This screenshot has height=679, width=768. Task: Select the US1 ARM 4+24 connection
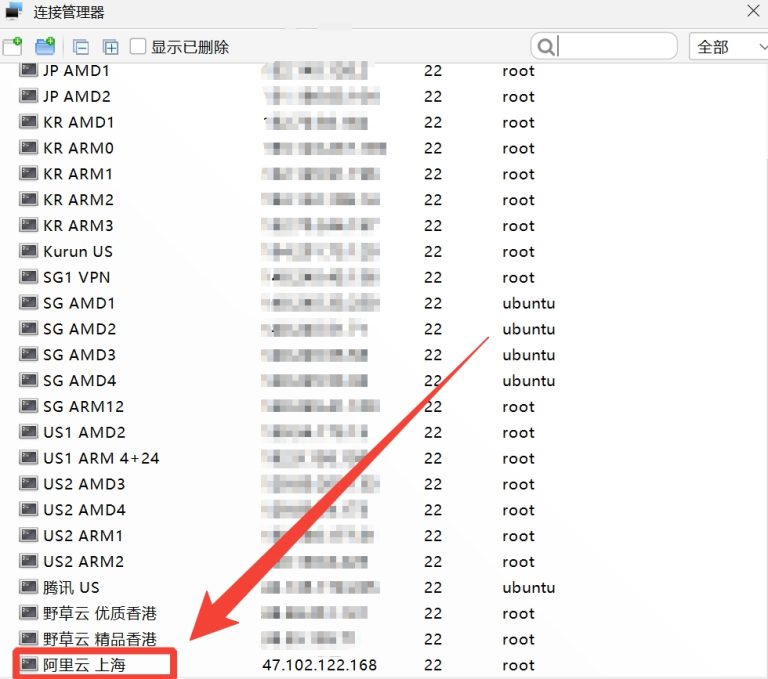pyautogui.click(x=101, y=458)
